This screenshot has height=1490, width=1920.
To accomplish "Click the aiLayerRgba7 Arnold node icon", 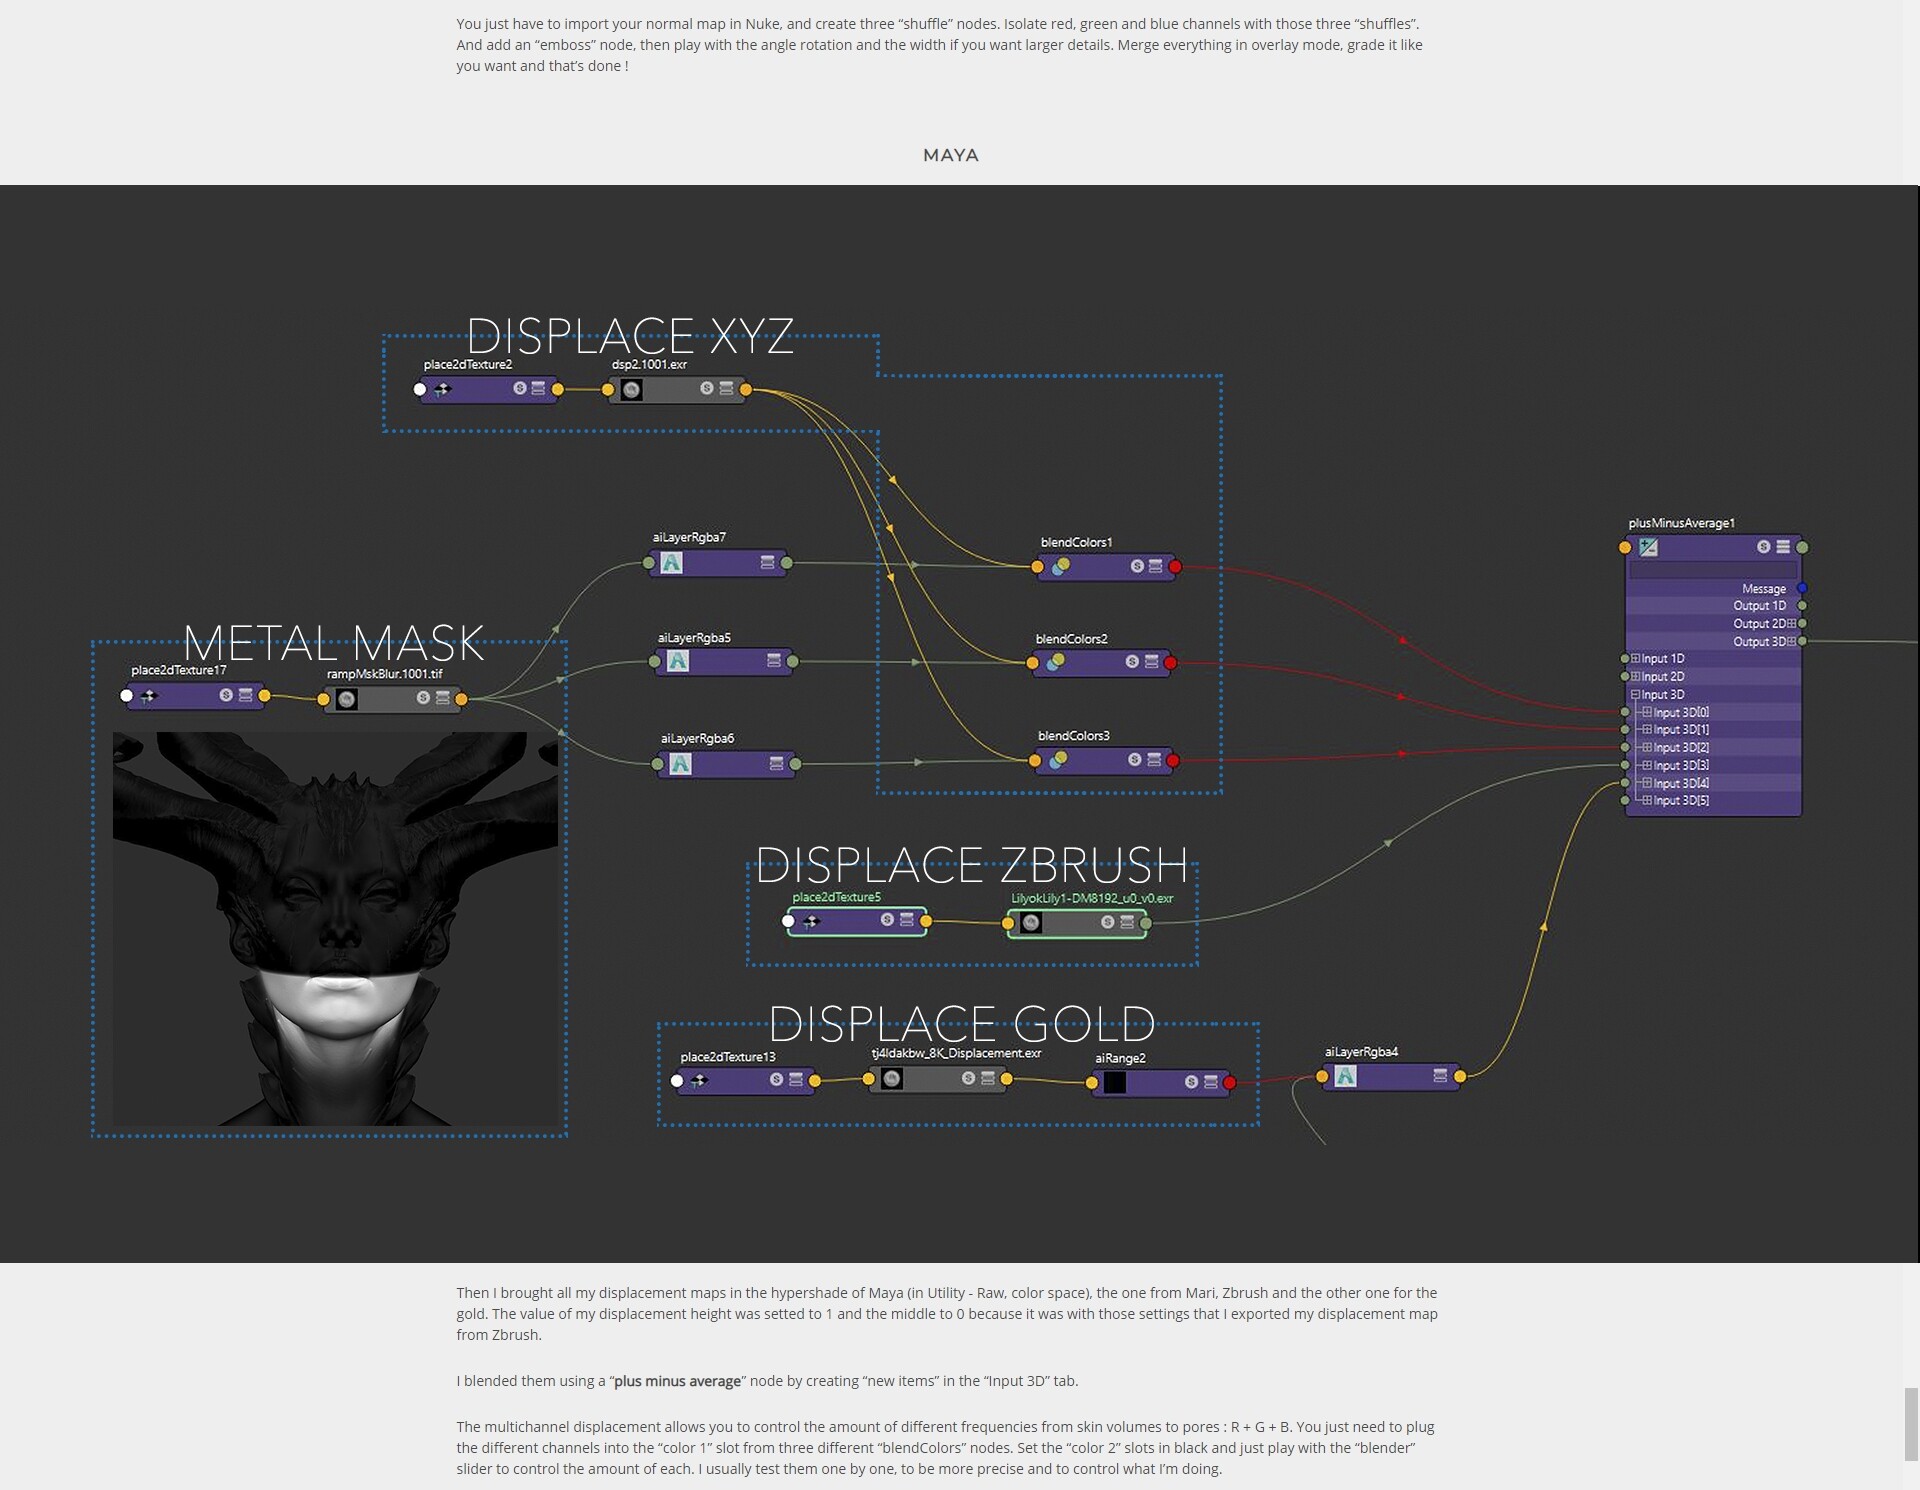I will [x=672, y=563].
